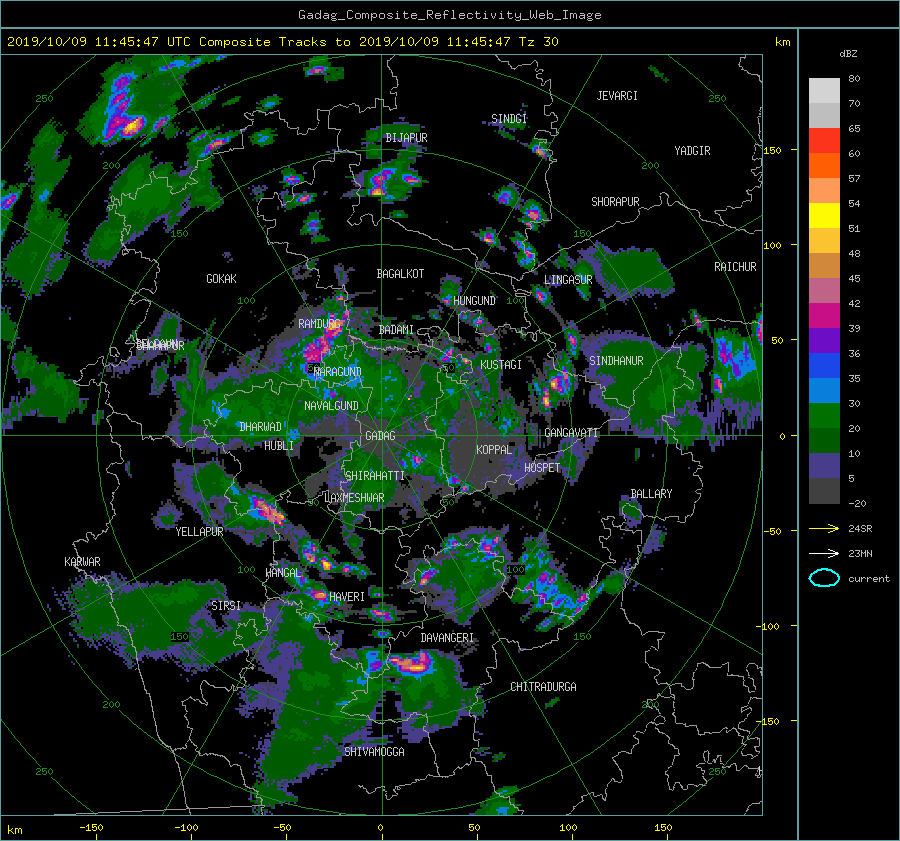Select the orange 57-60 dBZ legend swatch
Image resolution: width=900 pixels, height=841 pixels.
[824, 166]
